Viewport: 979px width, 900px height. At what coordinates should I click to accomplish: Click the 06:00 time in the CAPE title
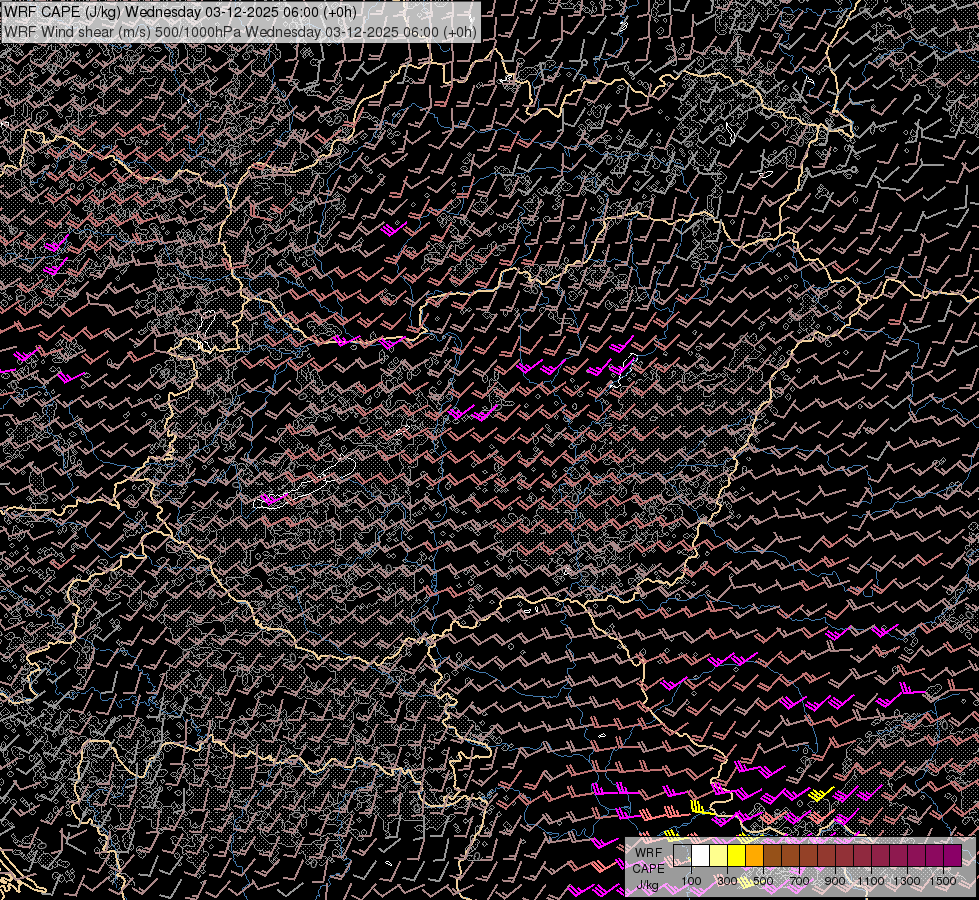point(303,11)
